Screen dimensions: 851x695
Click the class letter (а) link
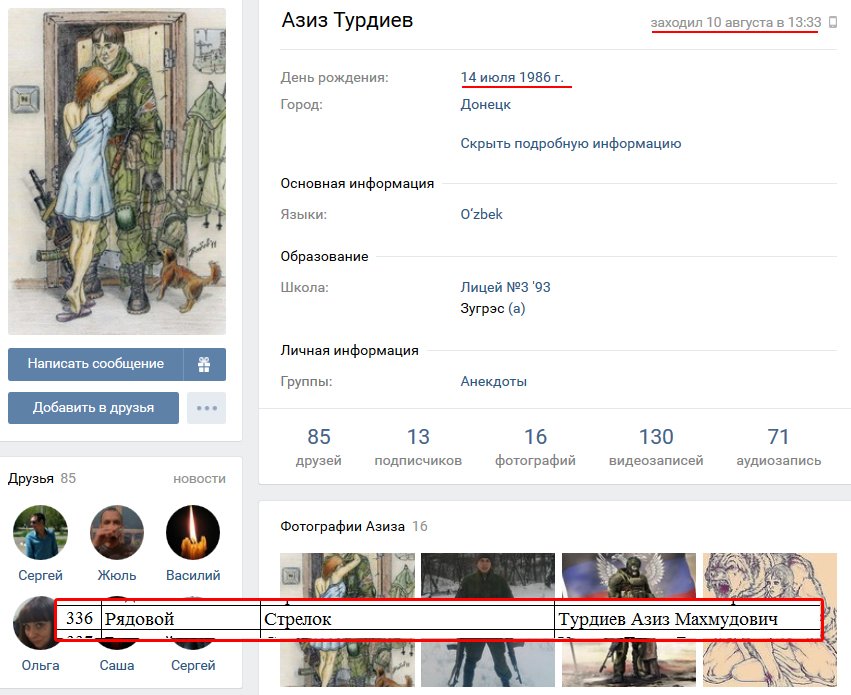[516, 309]
